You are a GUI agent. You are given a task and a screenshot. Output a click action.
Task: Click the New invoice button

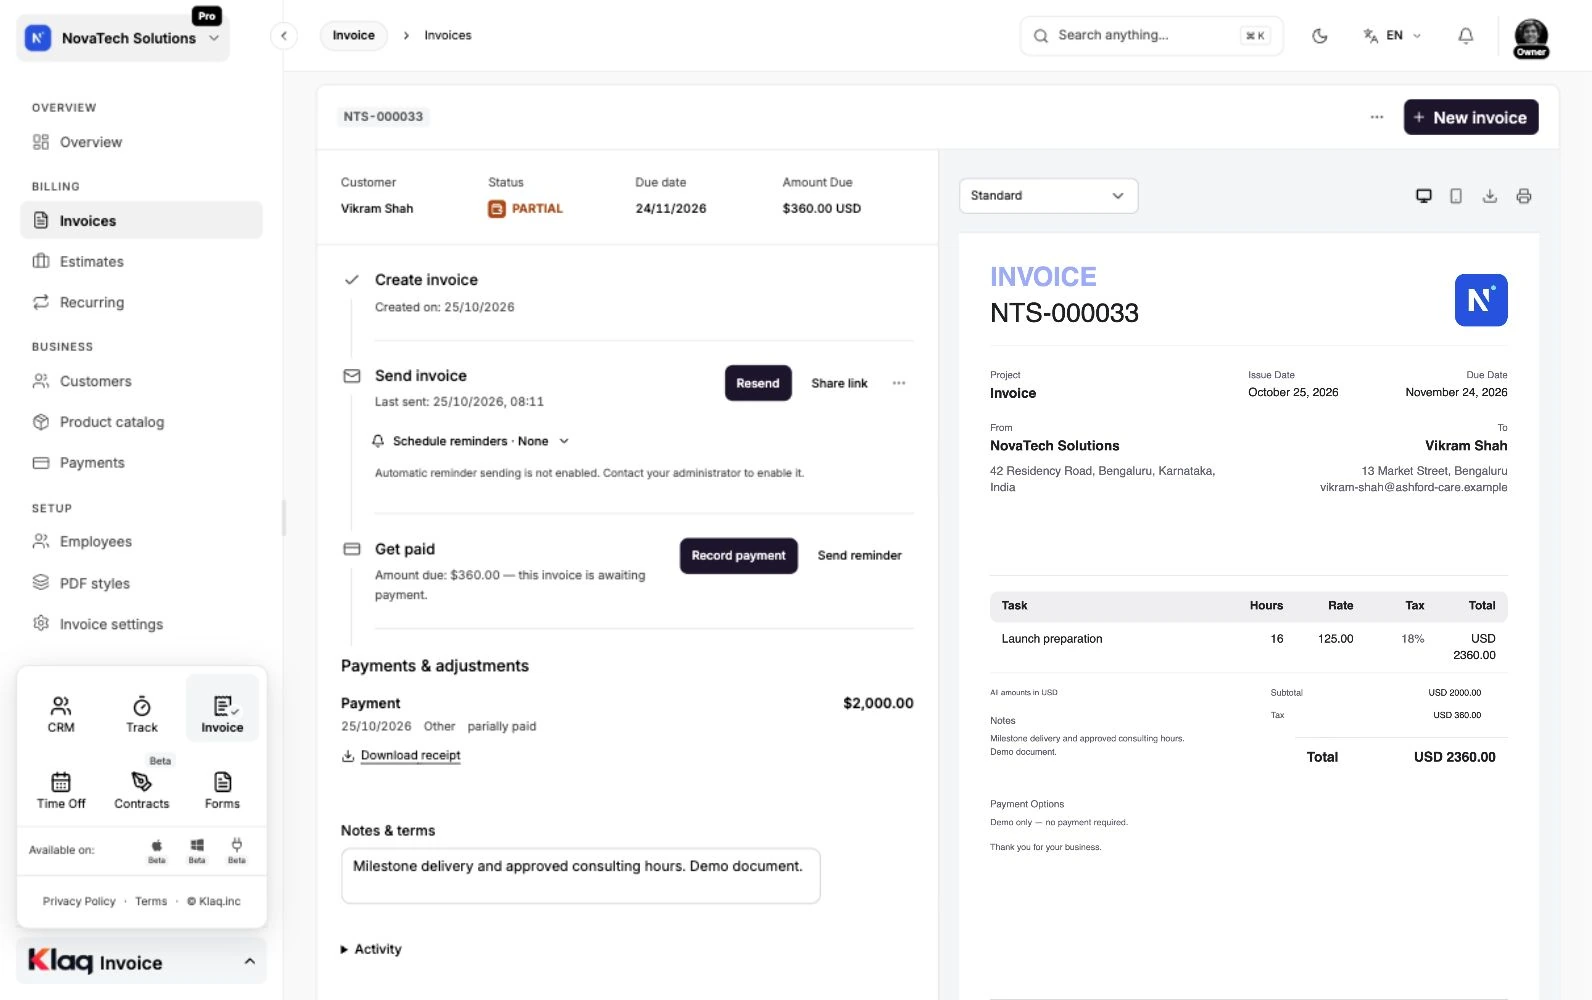(x=1471, y=117)
